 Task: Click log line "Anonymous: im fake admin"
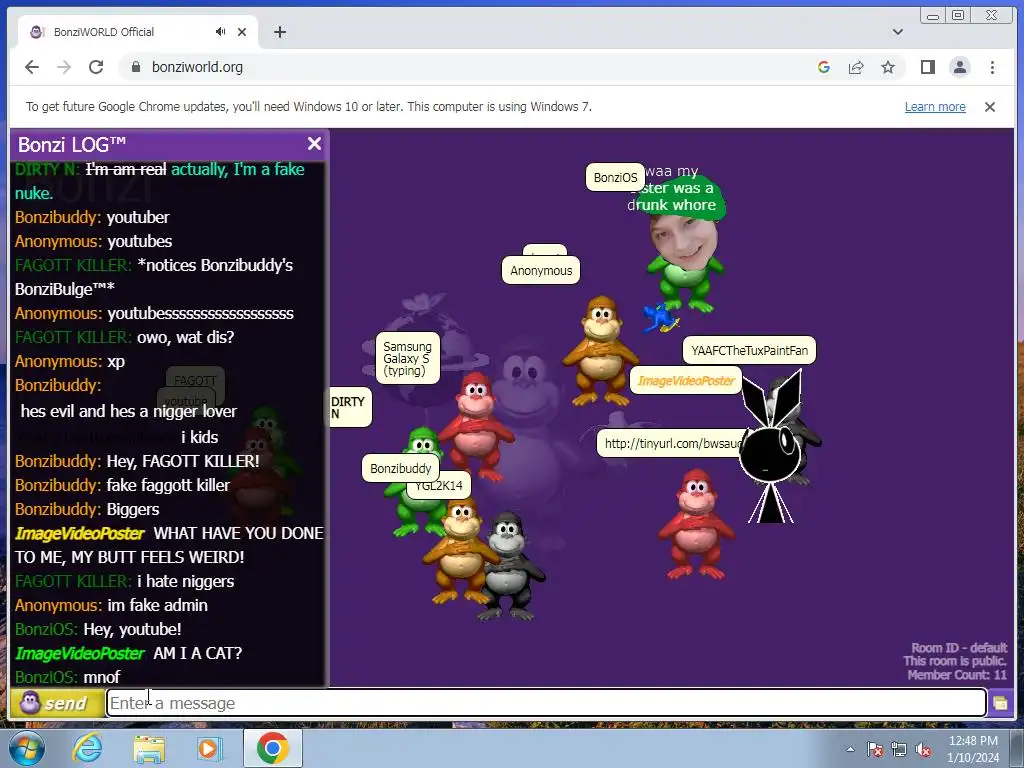111,605
